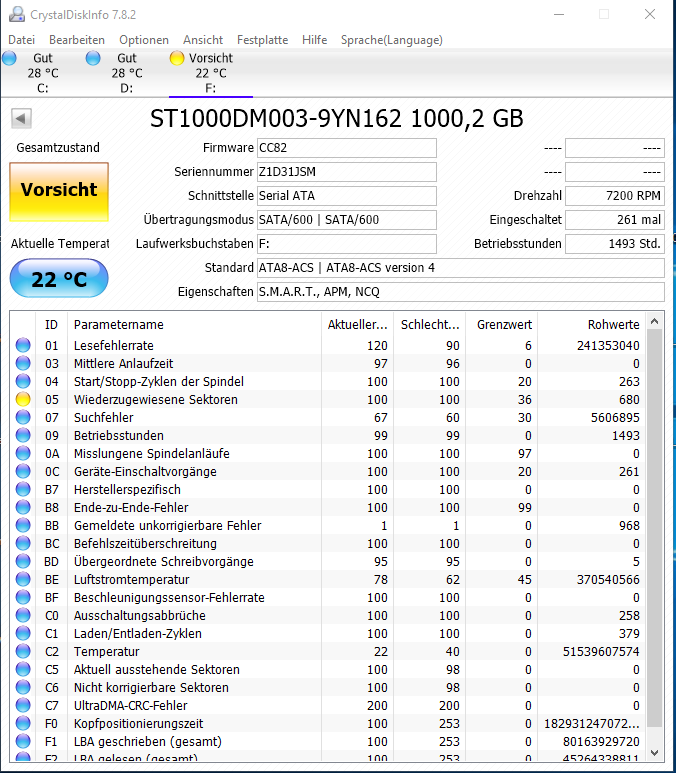Image resolution: width=676 pixels, height=773 pixels.
Task: Click raw value 680 in Wiederzugewiesene Sektoren row
Action: pyautogui.click(x=629, y=399)
